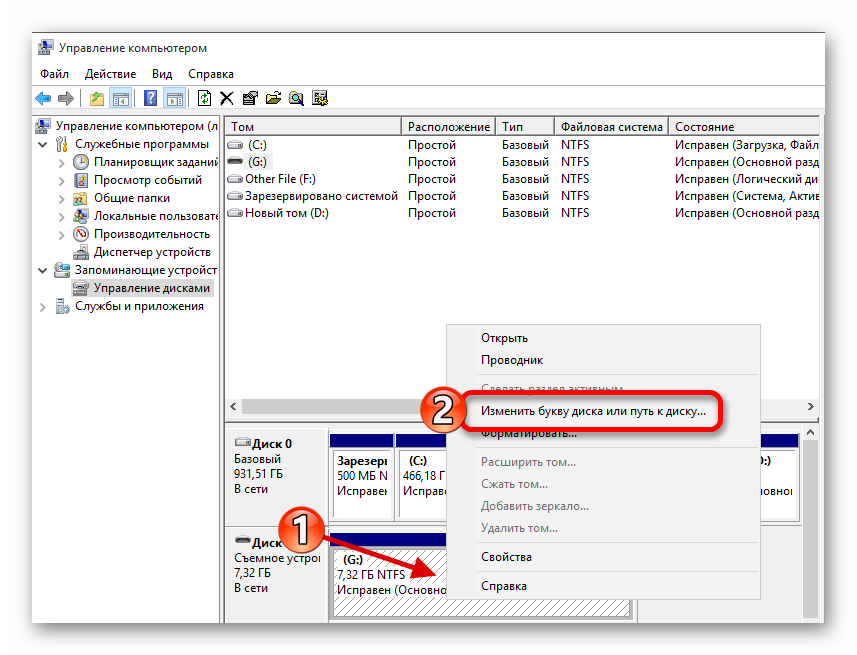Select Диспетчер устройств in the tree

[151, 252]
